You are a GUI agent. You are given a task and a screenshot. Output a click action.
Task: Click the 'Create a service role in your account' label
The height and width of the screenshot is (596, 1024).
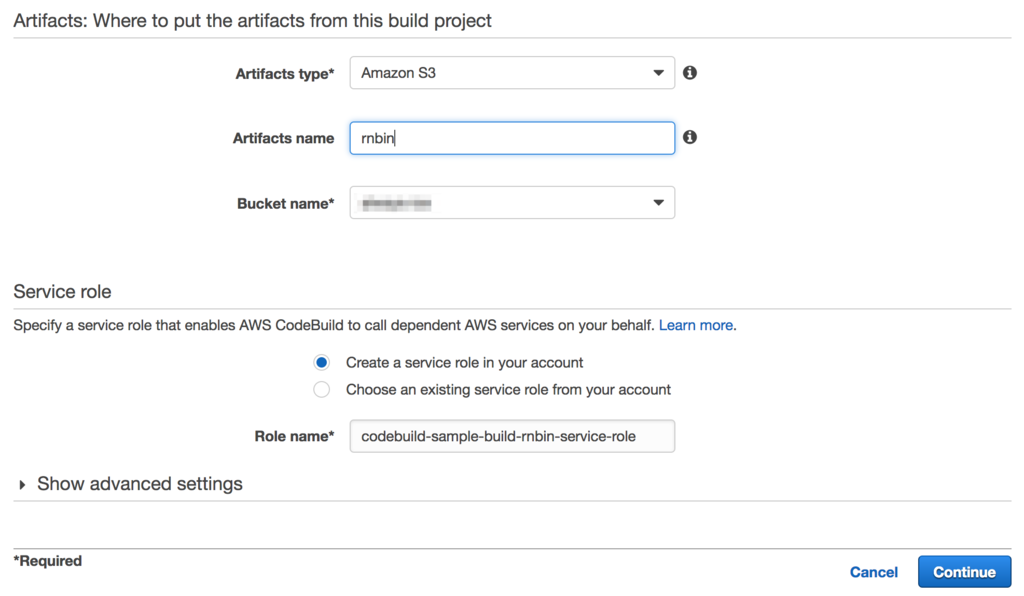click(x=464, y=362)
